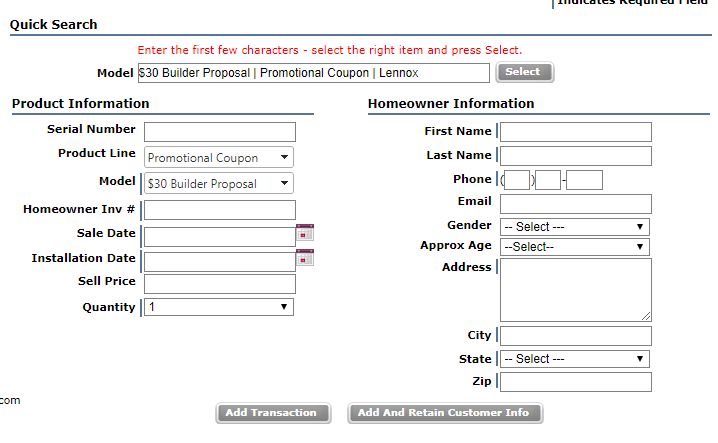Click inside the Address text area
The image size is (718, 443).
576,290
